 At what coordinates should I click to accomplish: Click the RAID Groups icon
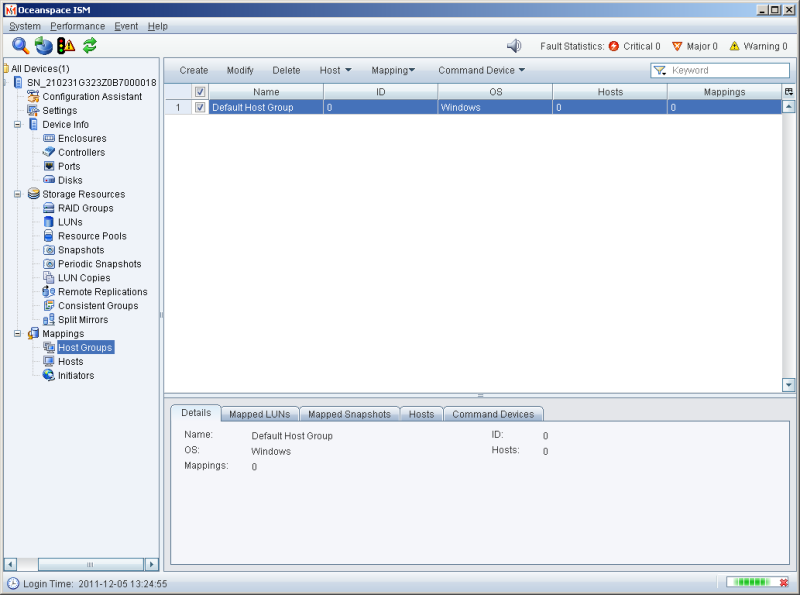[49, 208]
